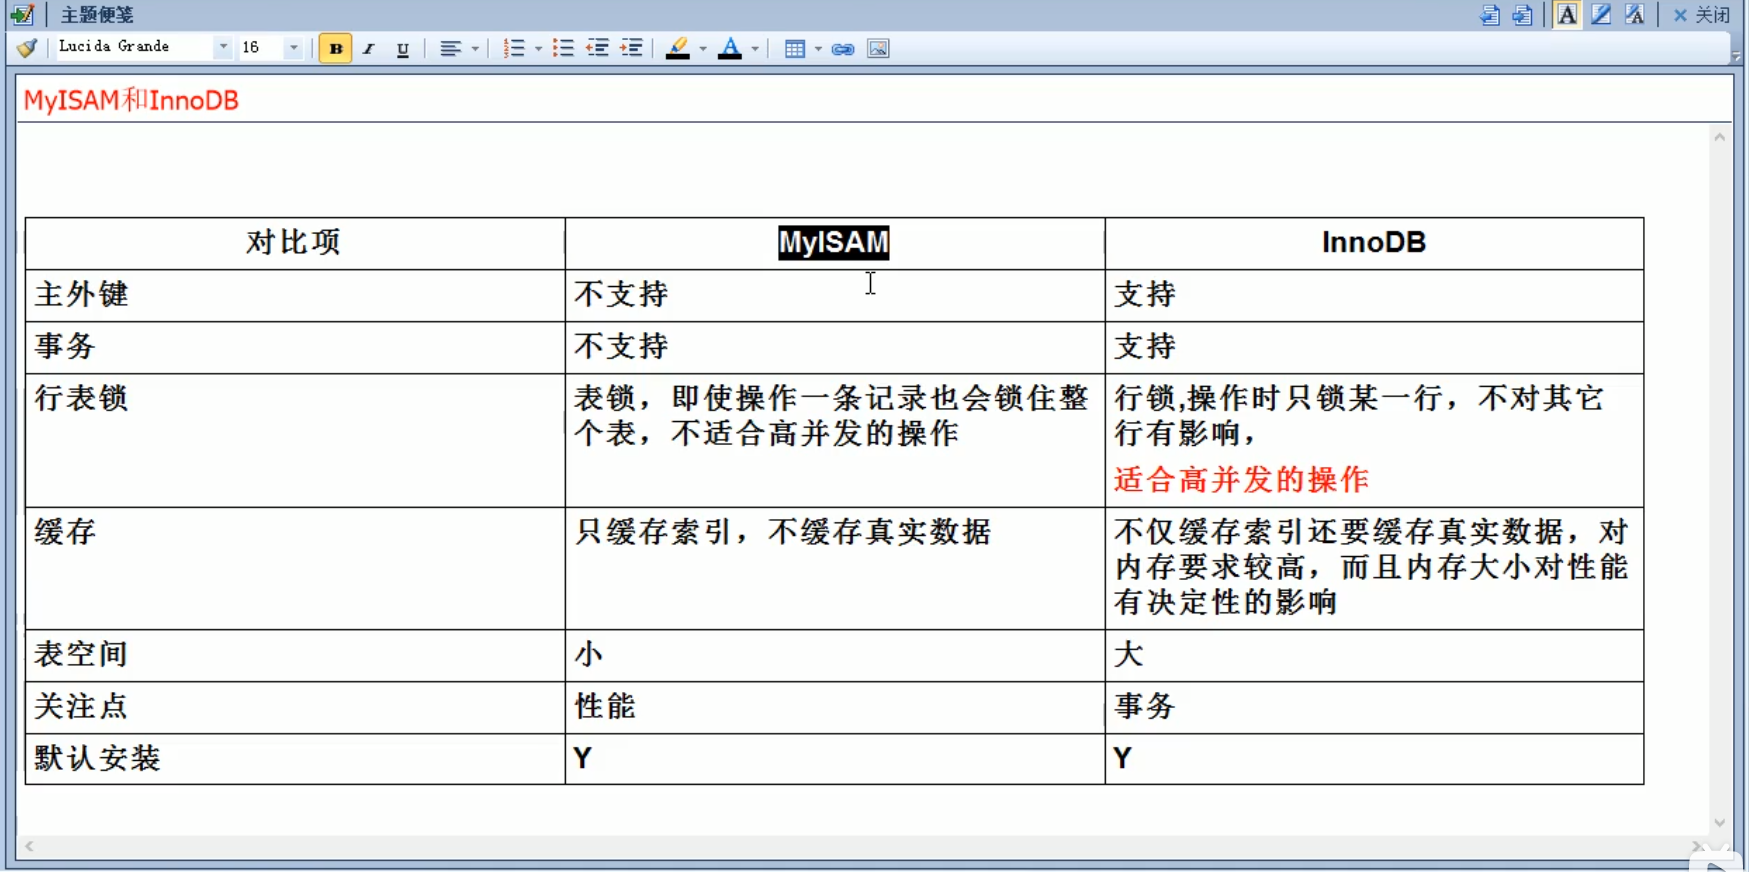Toggle underline formatting

click(402, 49)
